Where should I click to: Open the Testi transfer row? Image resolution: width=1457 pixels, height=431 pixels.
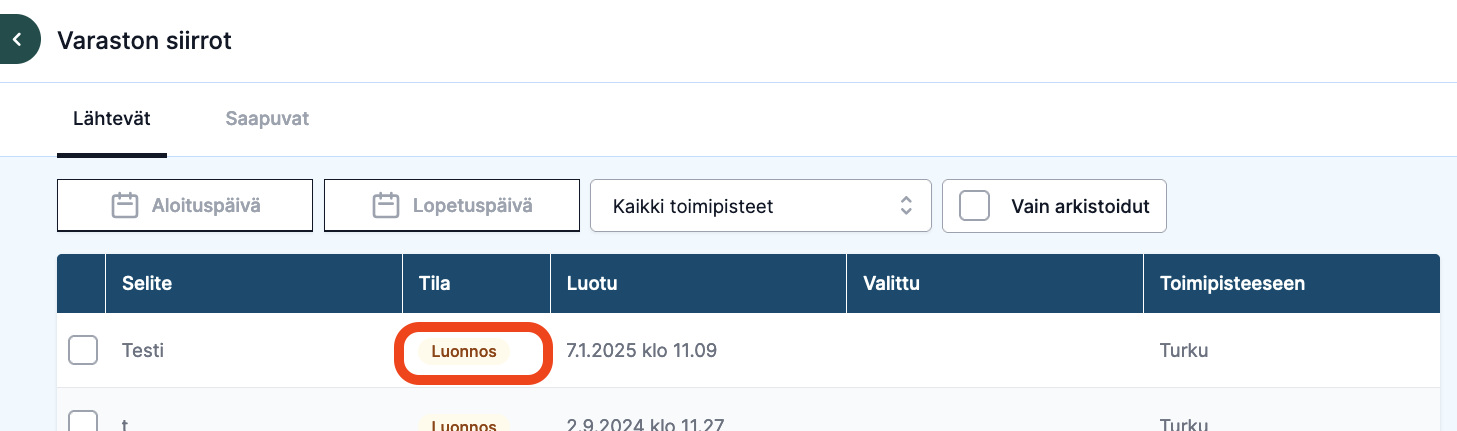click(748, 351)
